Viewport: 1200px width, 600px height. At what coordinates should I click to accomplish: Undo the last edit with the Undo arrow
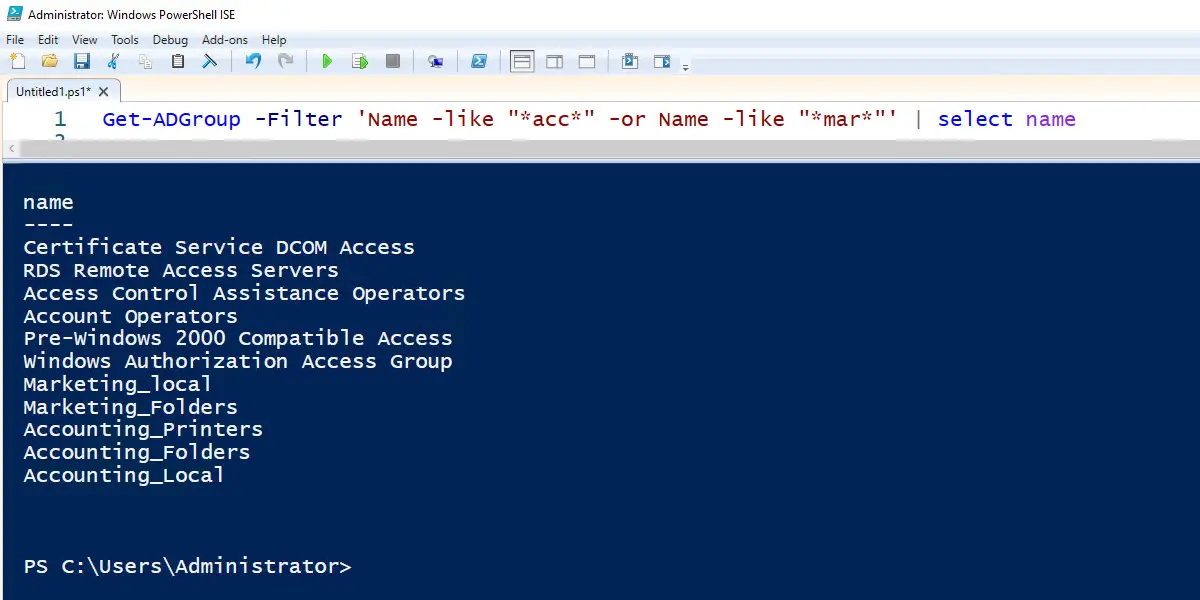tap(253, 62)
